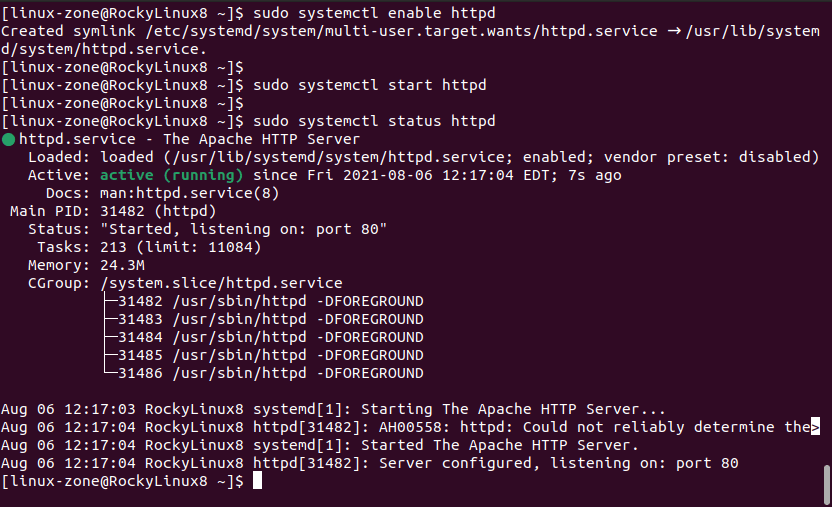832x507 pixels.
Task: Select process 31486 in CGroup tree
Action: 271,373
